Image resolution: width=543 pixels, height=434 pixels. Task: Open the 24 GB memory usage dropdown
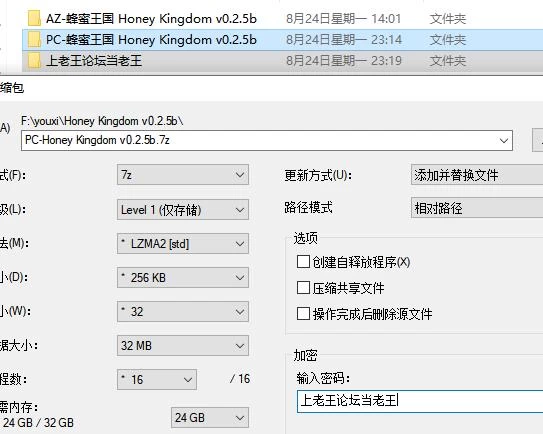tap(210, 418)
